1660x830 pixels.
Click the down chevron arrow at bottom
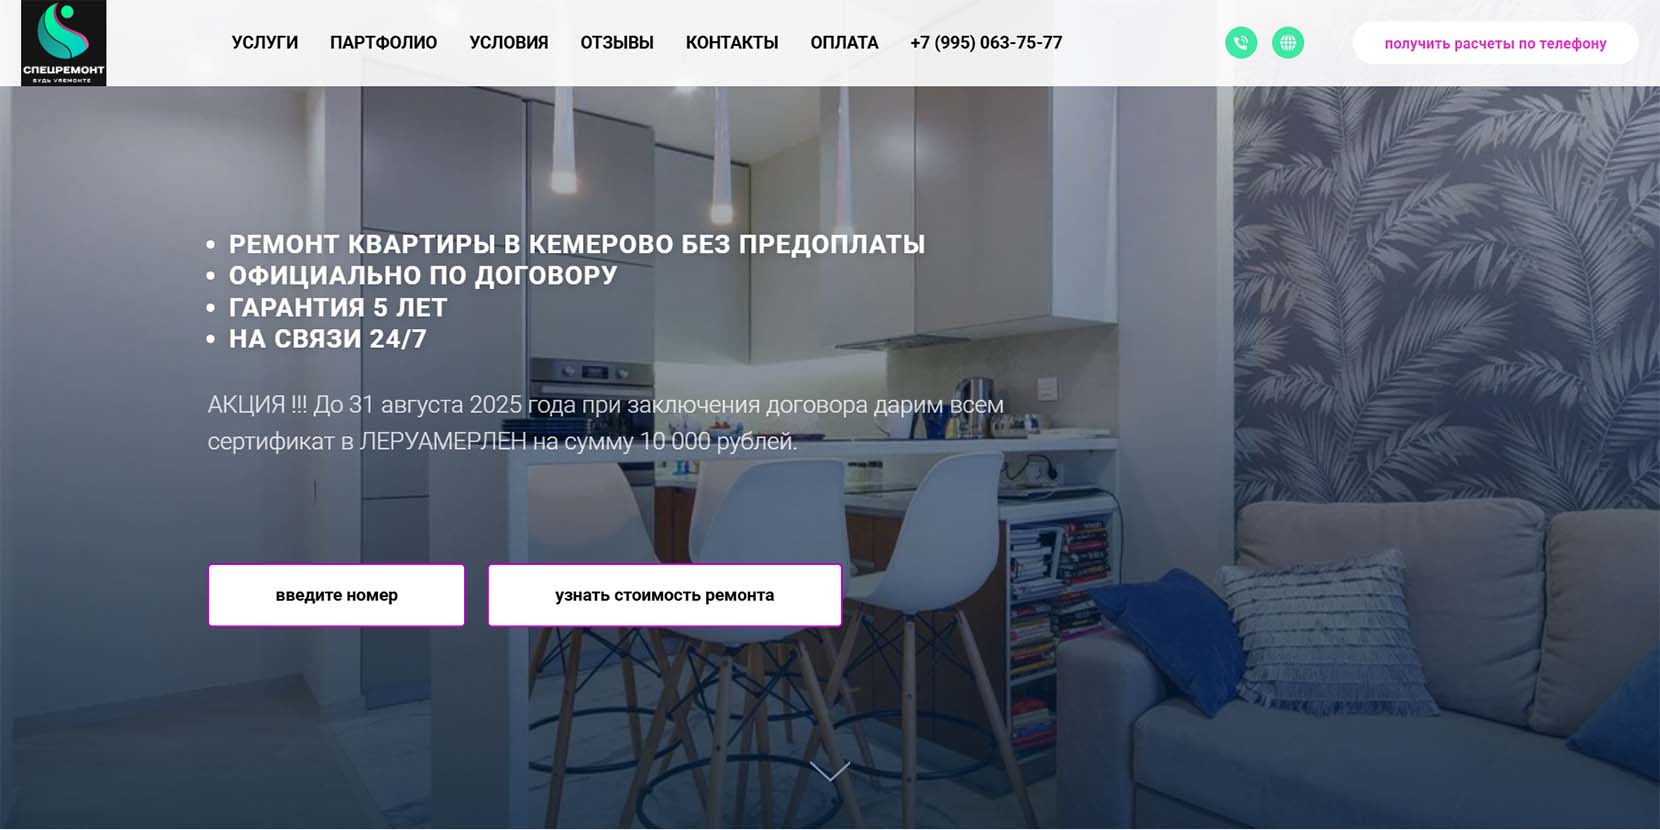click(x=830, y=771)
